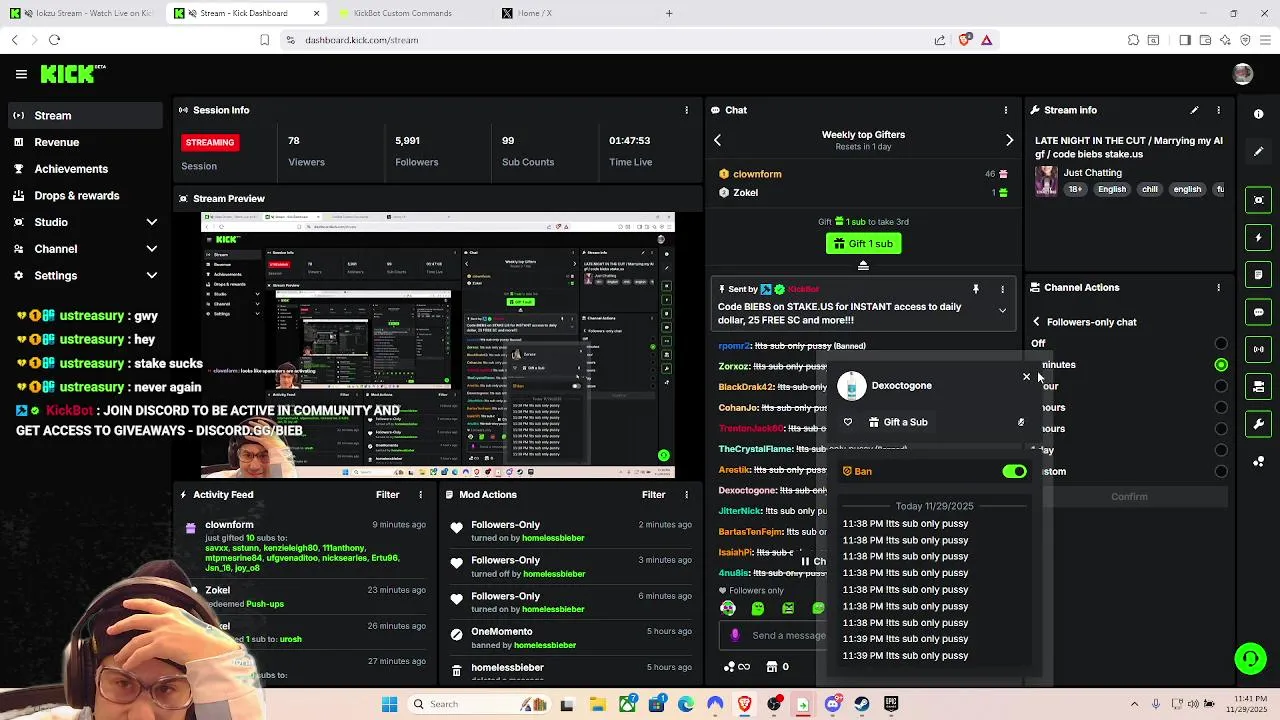Image resolution: width=1280 pixels, height=720 pixels.
Task: Open the Session Info three-dot menu
Action: pyautogui.click(x=686, y=110)
